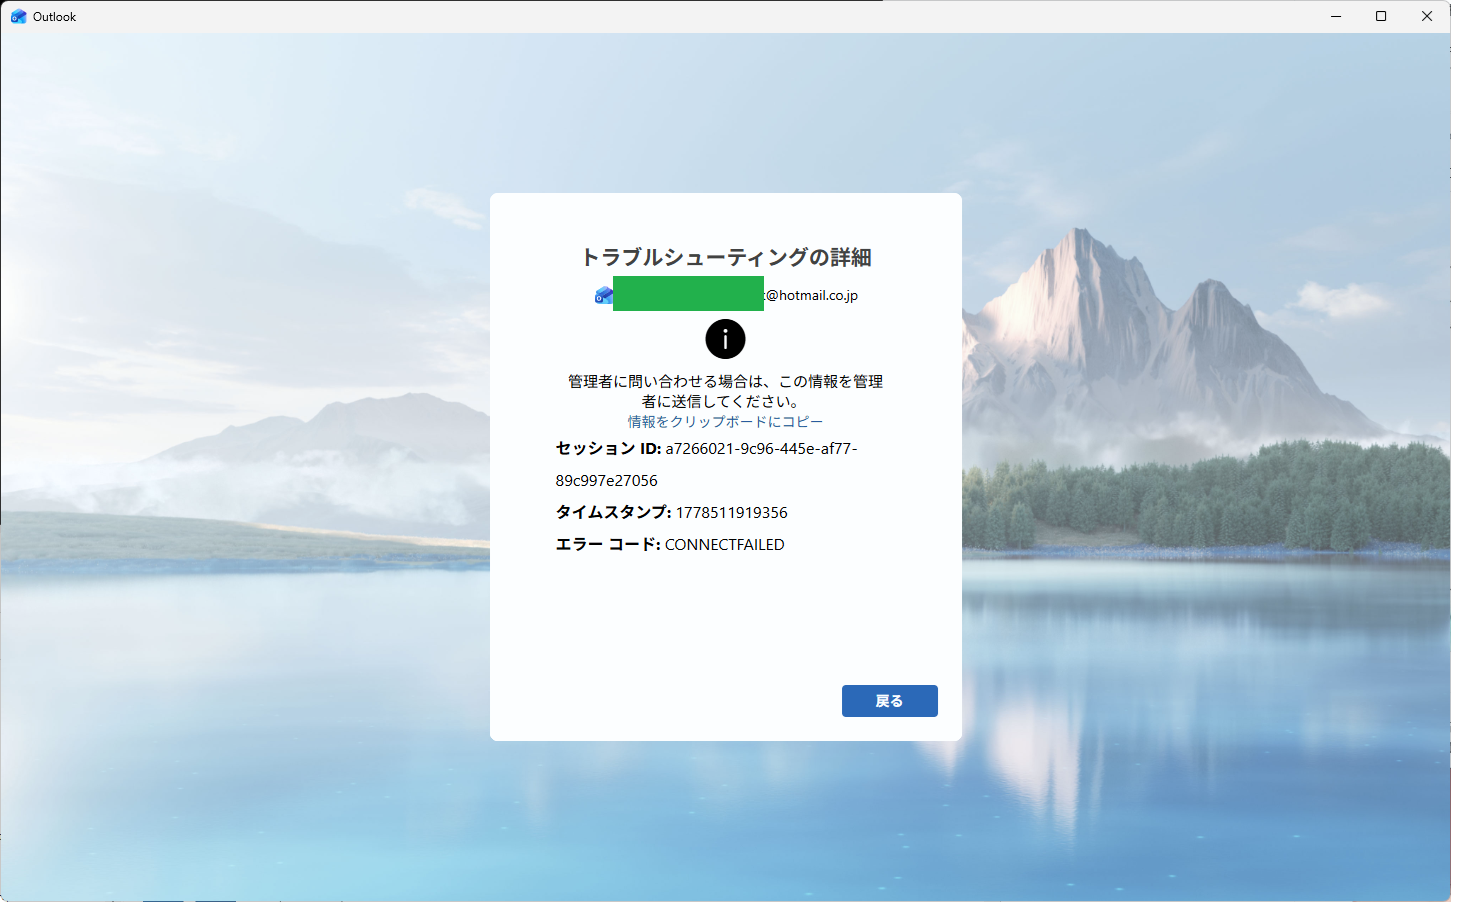The height and width of the screenshot is (902, 1474).
Task: Click the 戻る (Back) button
Action: point(889,701)
